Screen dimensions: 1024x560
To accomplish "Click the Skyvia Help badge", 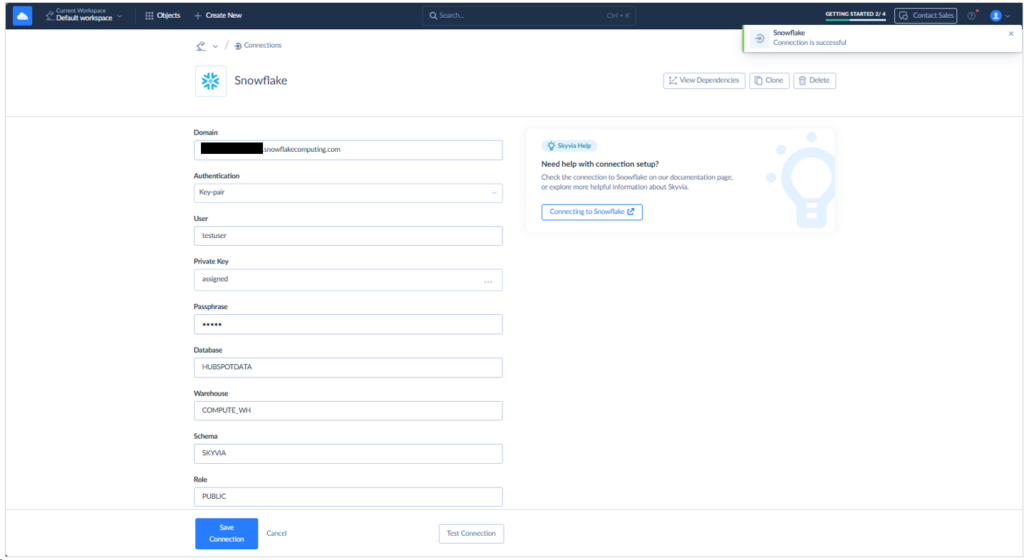I will 569,146.
